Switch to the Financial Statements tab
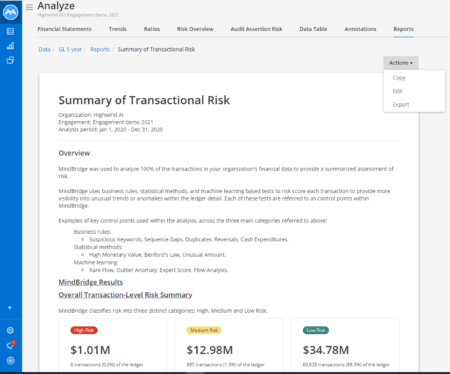The image size is (450, 374). click(x=64, y=29)
